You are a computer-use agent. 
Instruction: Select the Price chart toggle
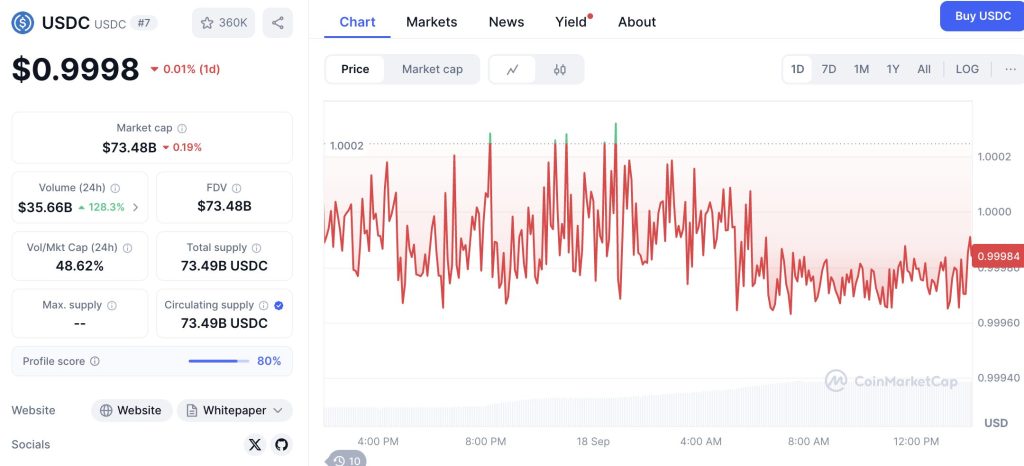point(355,69)
